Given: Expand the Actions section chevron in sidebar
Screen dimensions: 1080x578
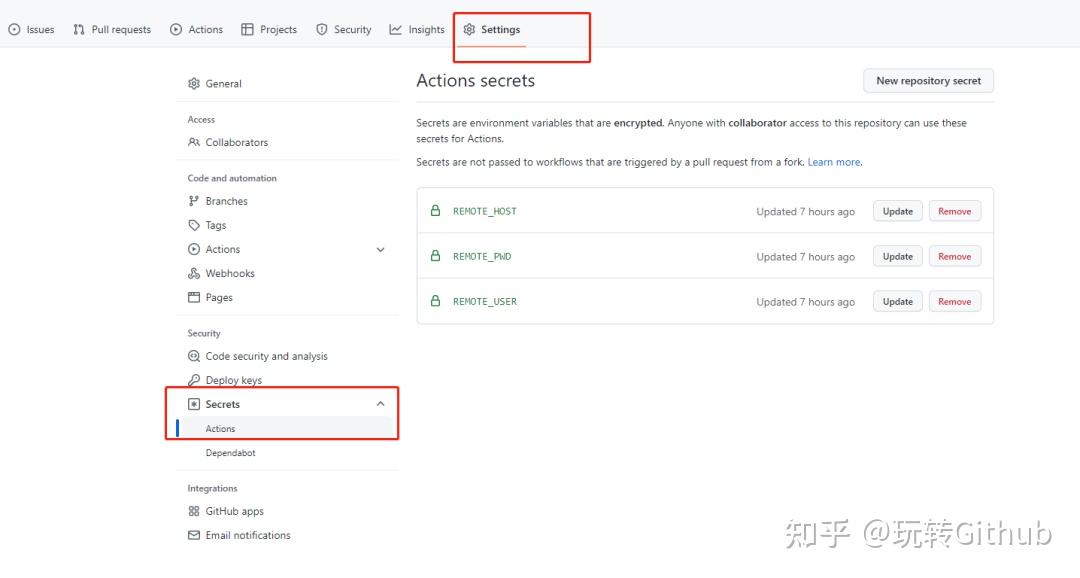Looking at the screenshot, I should 380,249.
